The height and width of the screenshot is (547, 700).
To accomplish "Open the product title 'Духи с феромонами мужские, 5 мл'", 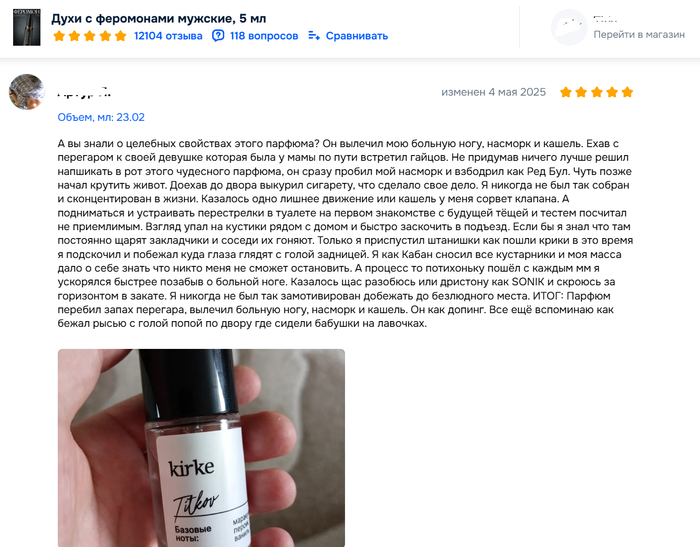I will pyautogui.click(x=158, y=19).
